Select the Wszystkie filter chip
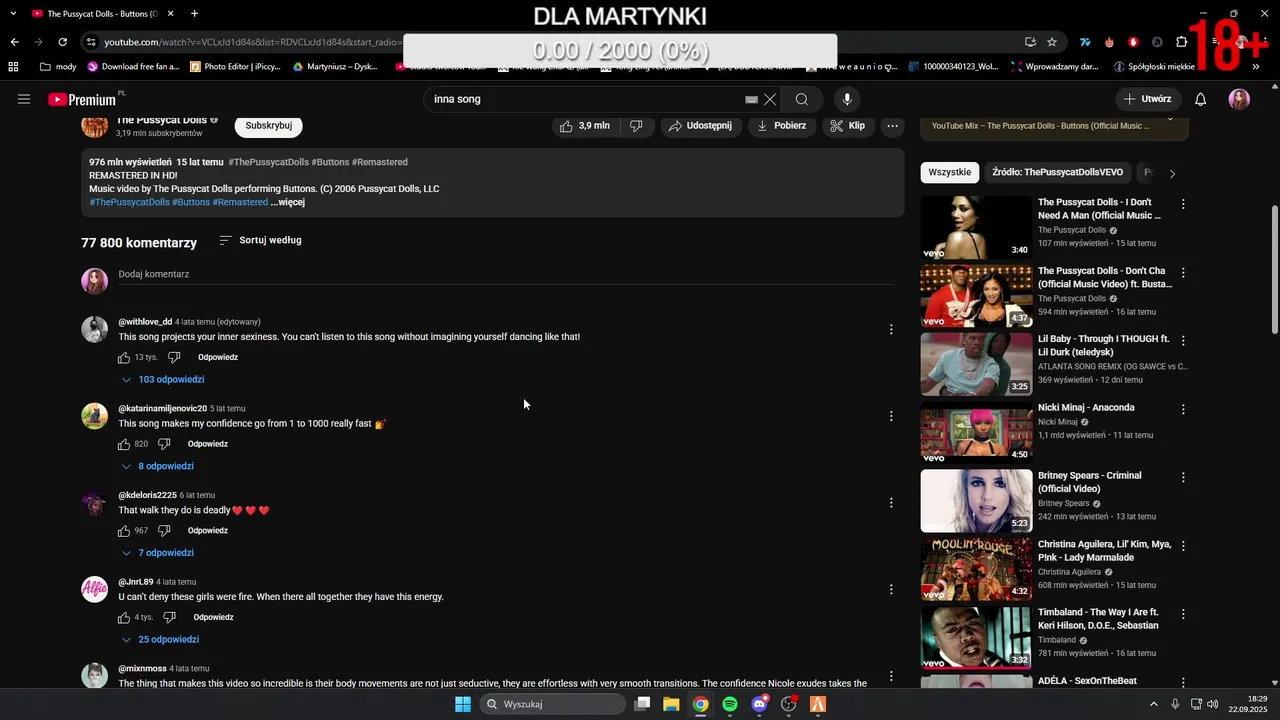This screenshot has height=720, width=1280. click(949, 172)
